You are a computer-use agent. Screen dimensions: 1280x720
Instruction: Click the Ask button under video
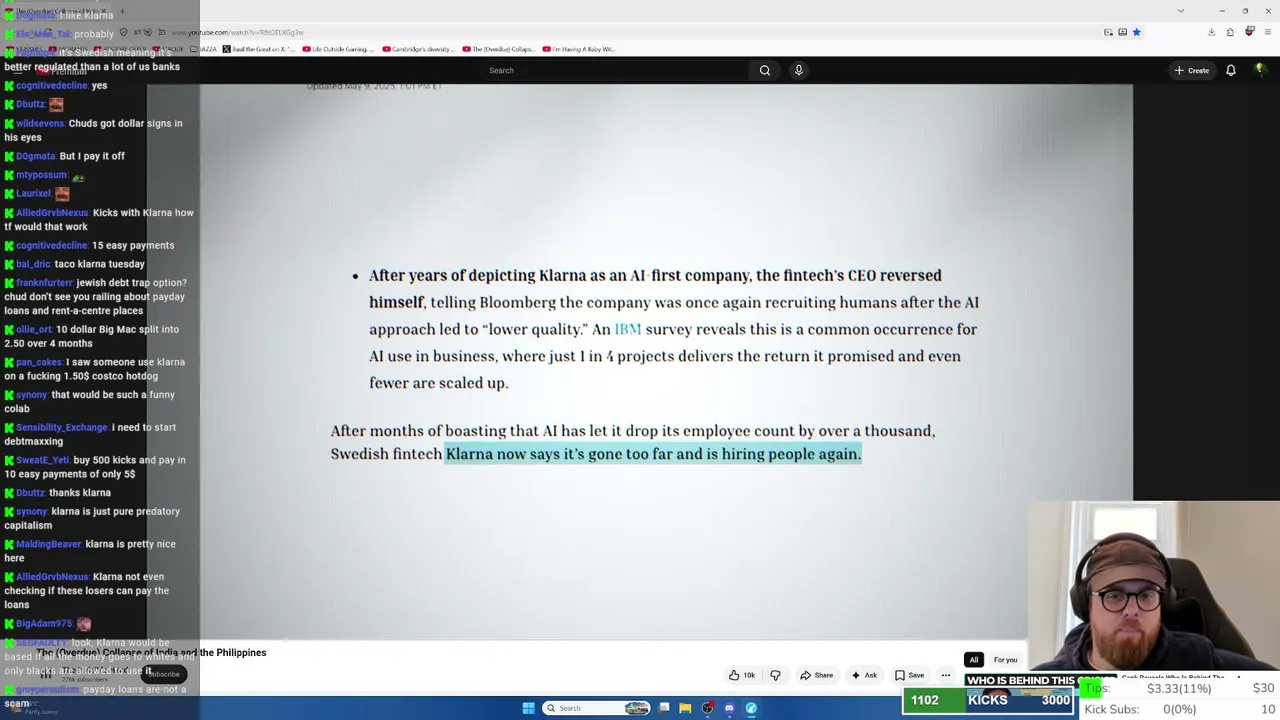tap(864, 675)
